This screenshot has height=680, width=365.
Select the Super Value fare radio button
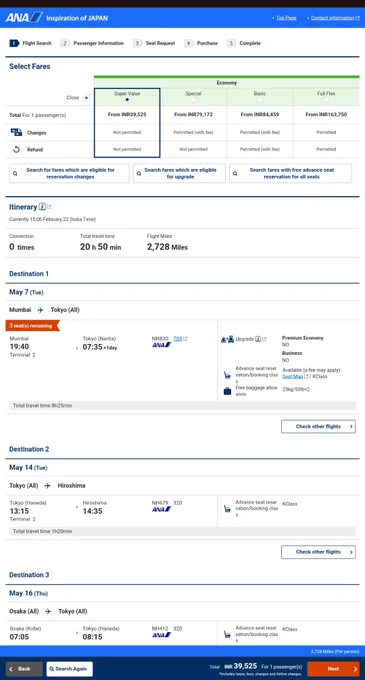click(x=127, y=100)
